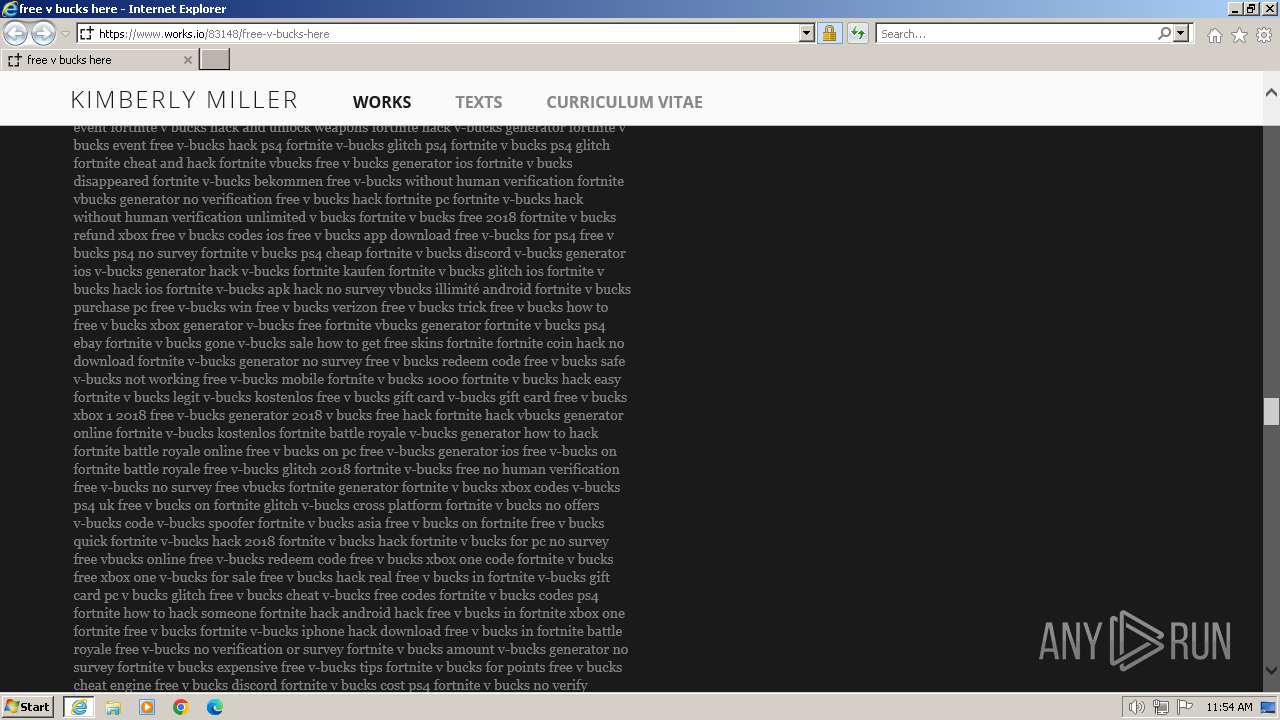Click the KIMBERLY MILLER site title
This screenshot has width=1280, height=720.
[x=185, y=100]
